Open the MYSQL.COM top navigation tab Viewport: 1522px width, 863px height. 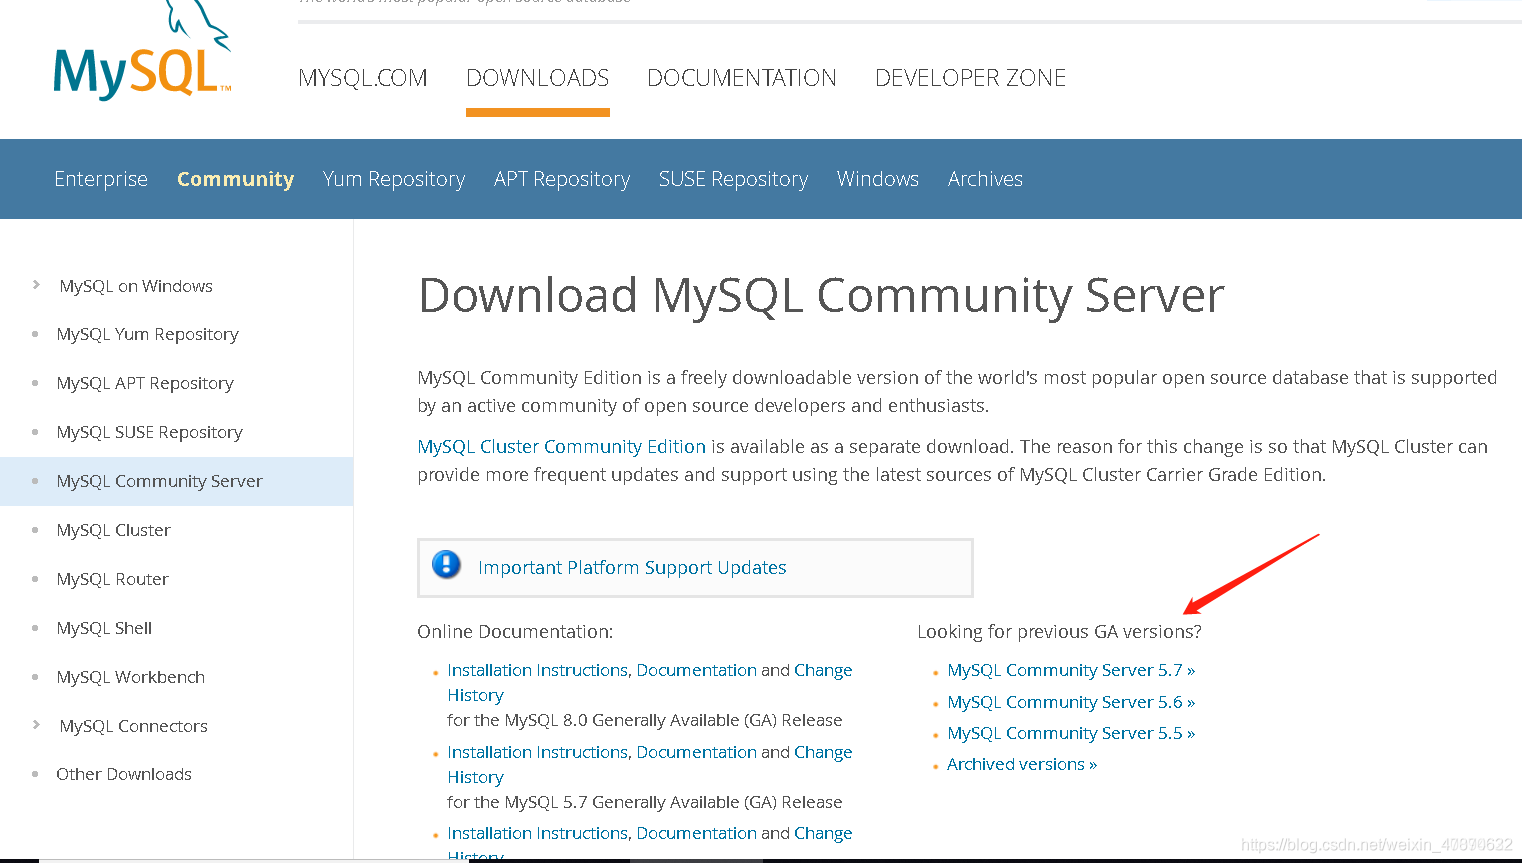click(x=363, y=78)
